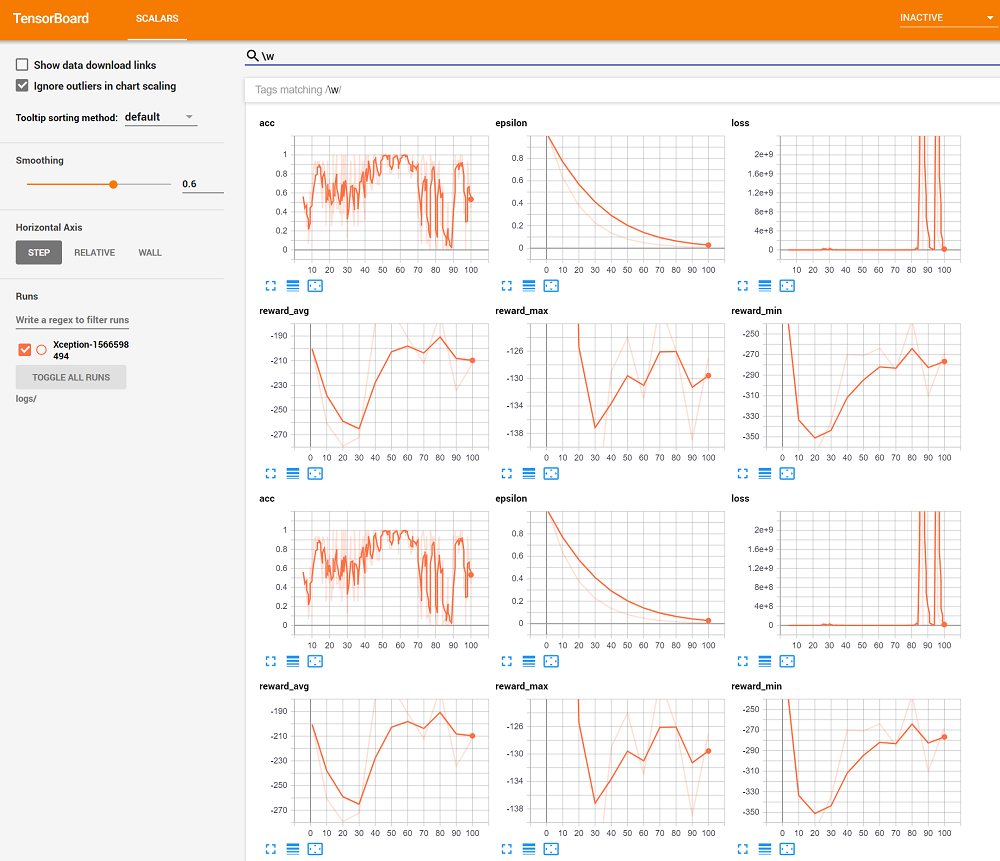Select WALL horizontal axis button
The height and width of the screenshot is (861, 1000).
[x=150, y=253]
